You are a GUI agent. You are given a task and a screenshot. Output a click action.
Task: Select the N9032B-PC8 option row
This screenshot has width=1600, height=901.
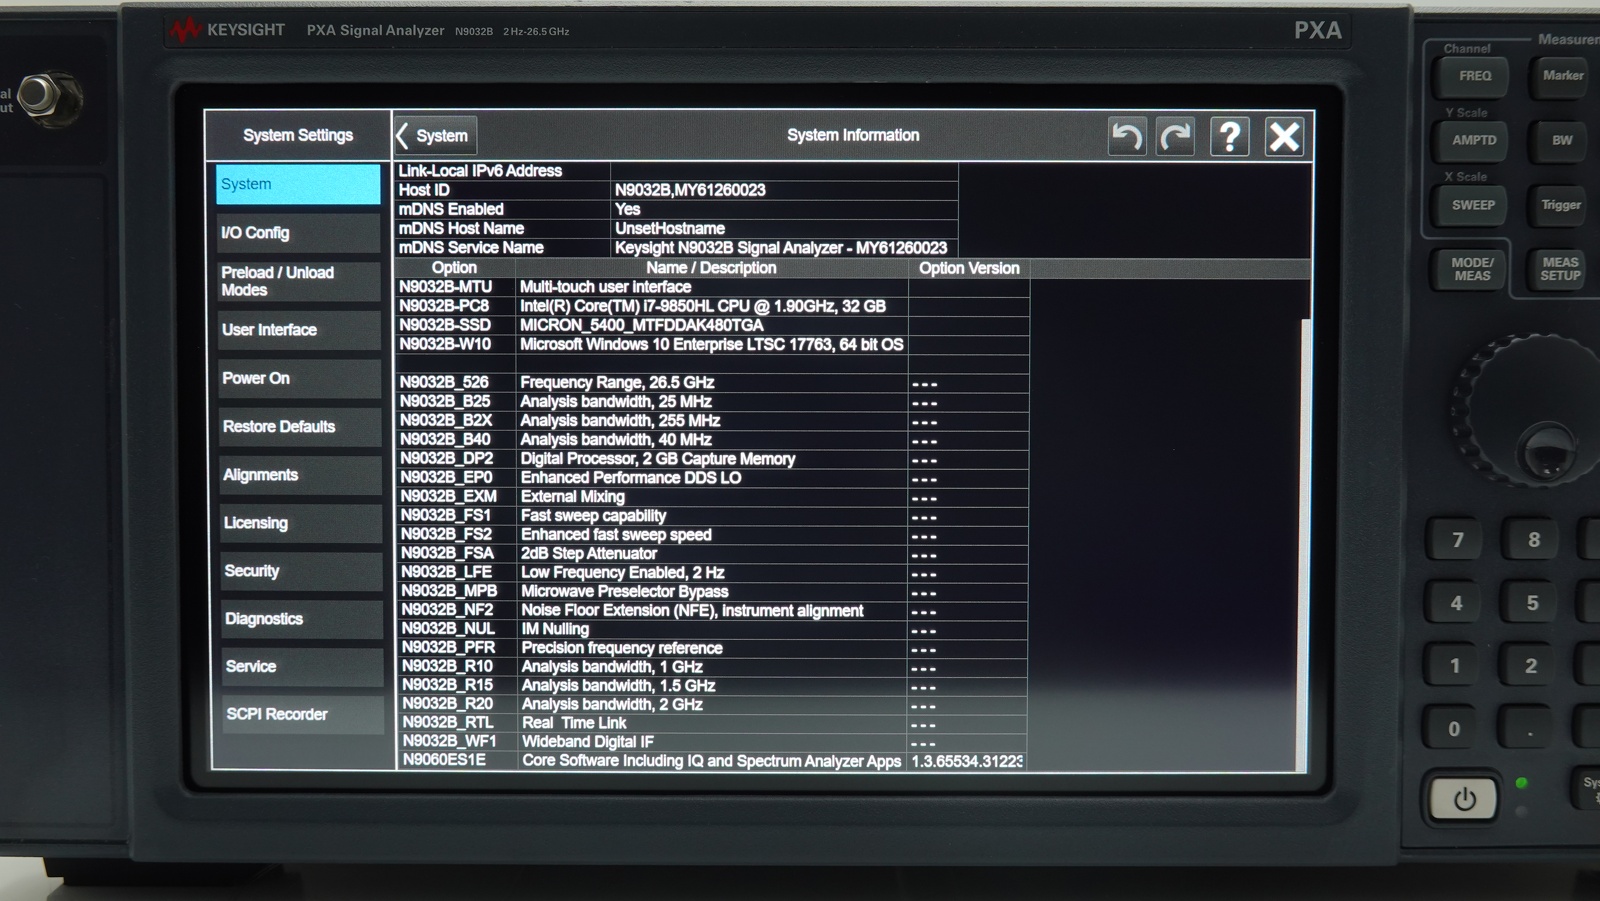(712, 306)
